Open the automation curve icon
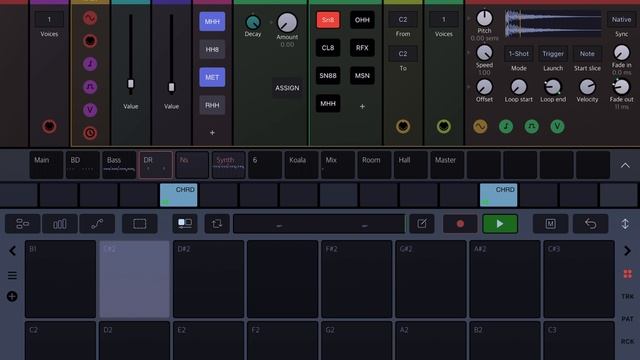Viewport: 640px width, 360px height. click(x=97, y=224)
